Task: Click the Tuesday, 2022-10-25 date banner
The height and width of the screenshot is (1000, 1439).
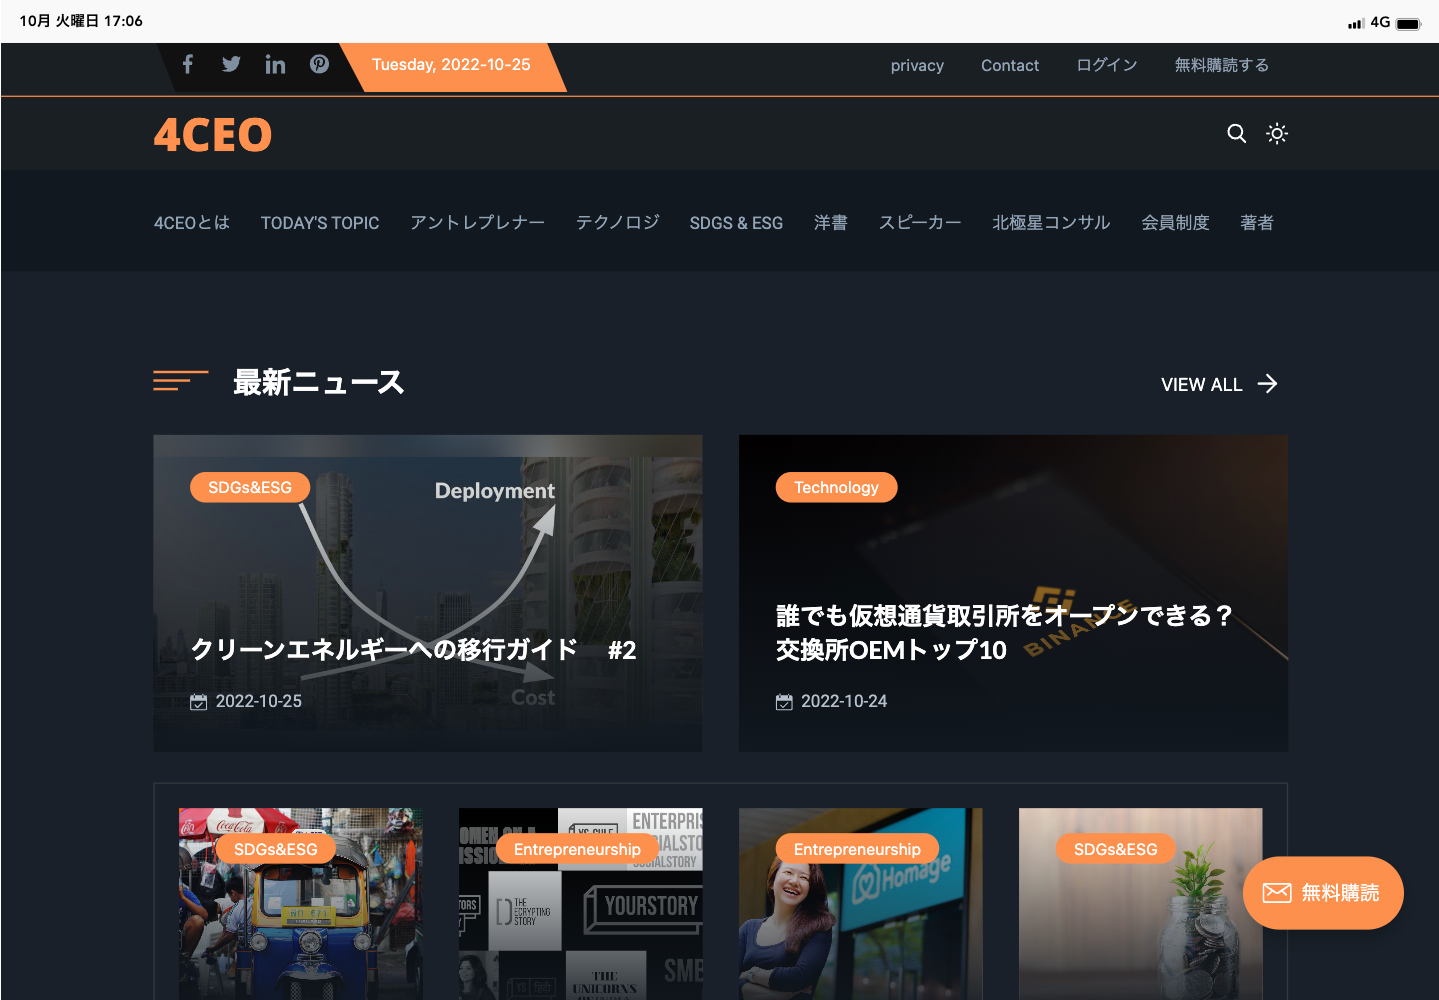Action: point(452,66)
